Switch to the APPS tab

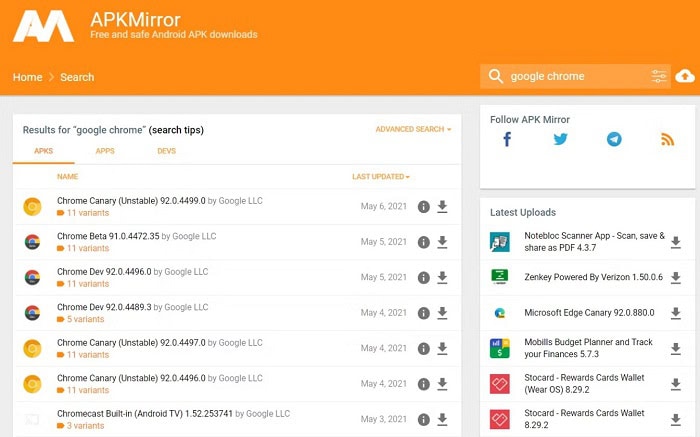[105, 151]
